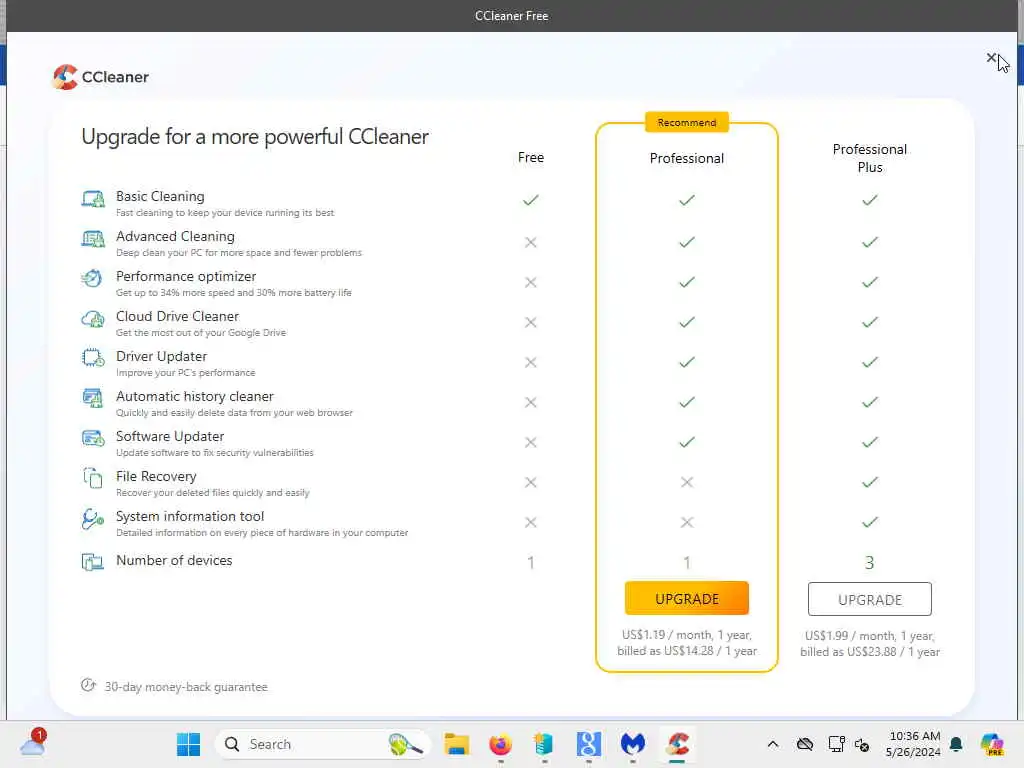The height and width of the screenshot is (768, 1024).
Task: Click the File Recovery icon
Action: tap(93, 479)
